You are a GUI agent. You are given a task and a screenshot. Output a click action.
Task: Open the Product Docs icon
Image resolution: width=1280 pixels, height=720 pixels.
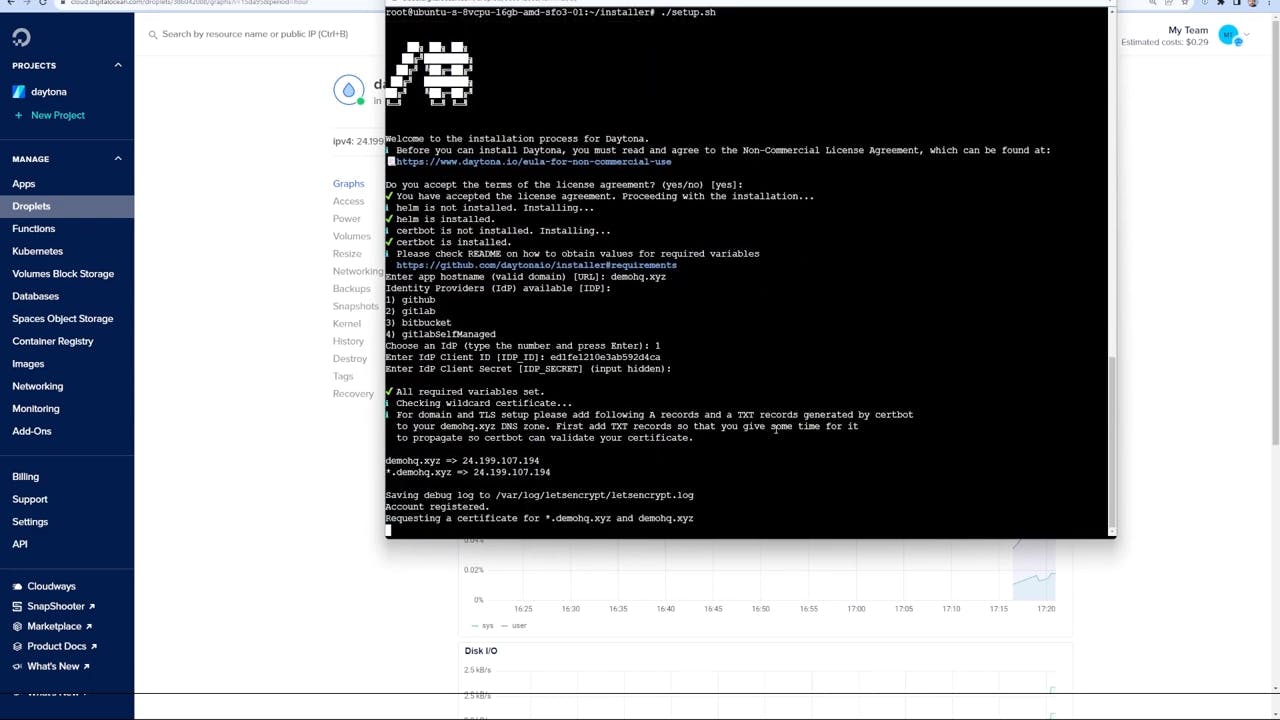click(18, 647)
